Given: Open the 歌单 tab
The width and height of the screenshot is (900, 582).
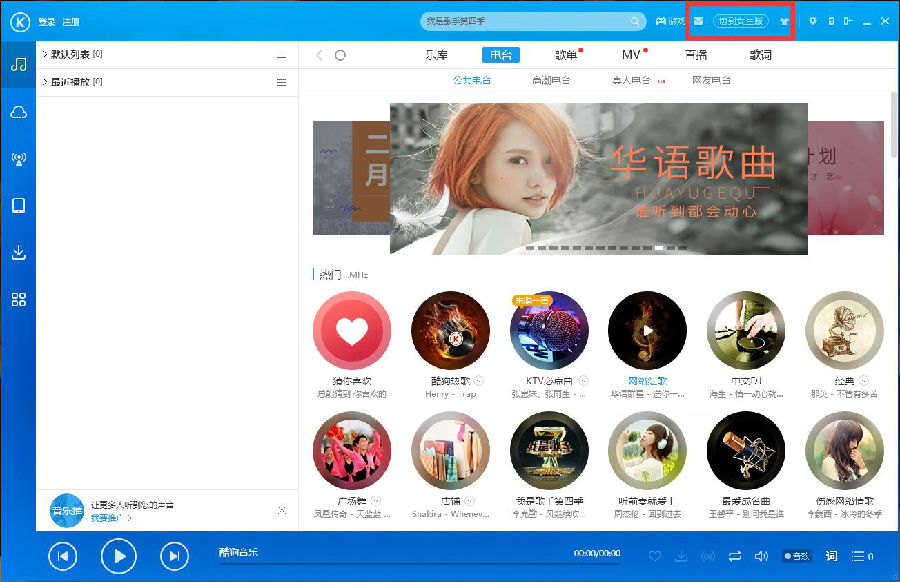Looking at the screenshot, I should point(567,55).
